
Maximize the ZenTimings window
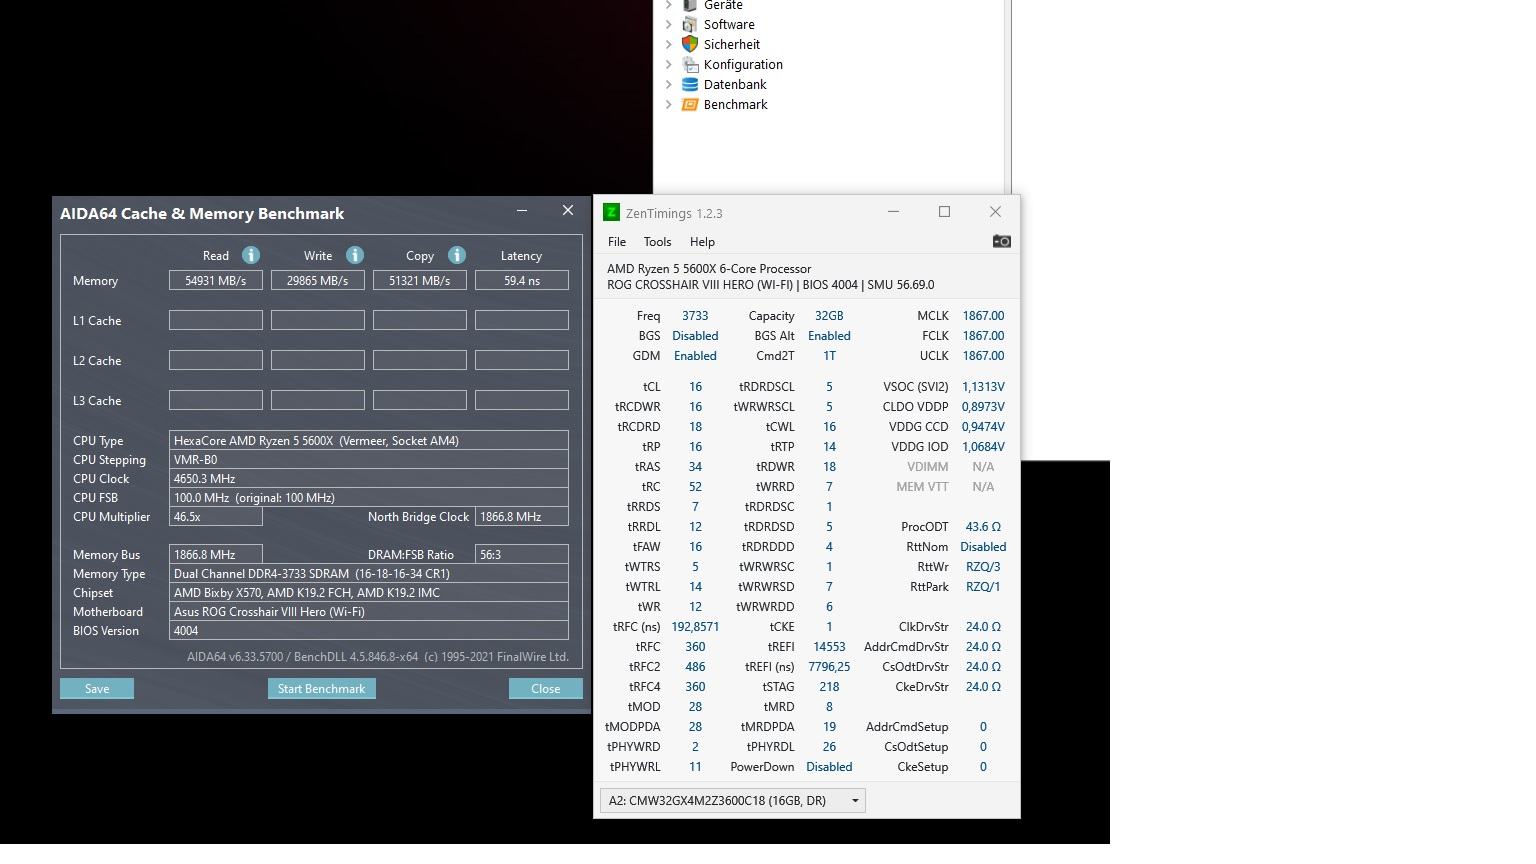coord(944,212)
